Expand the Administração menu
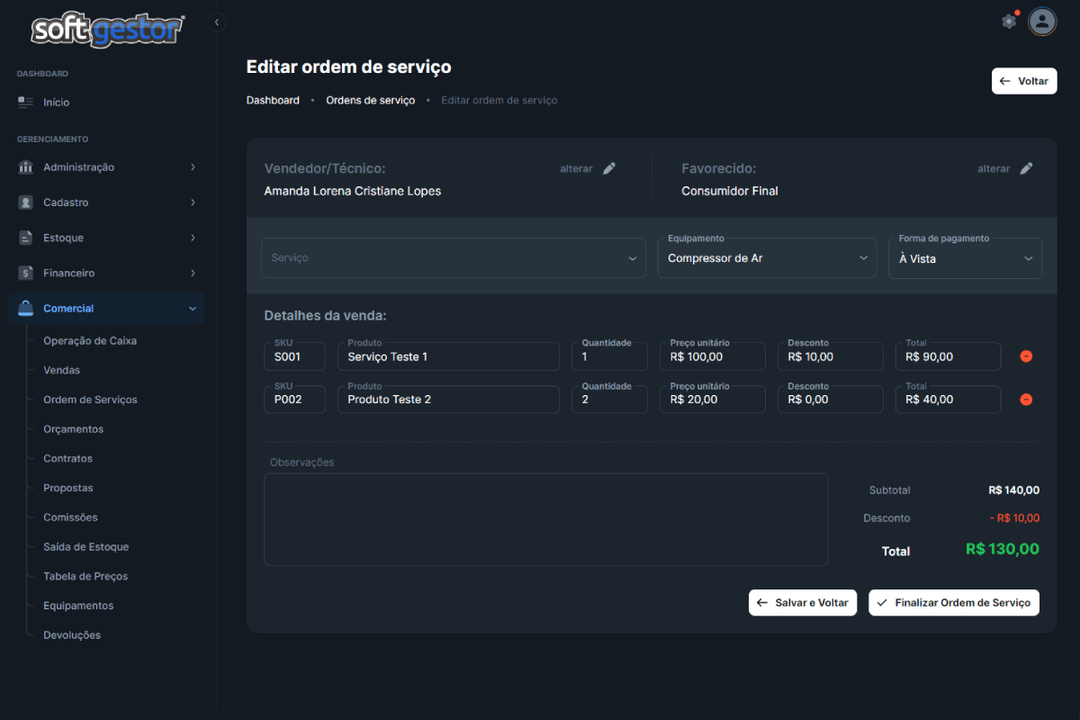 106,167
